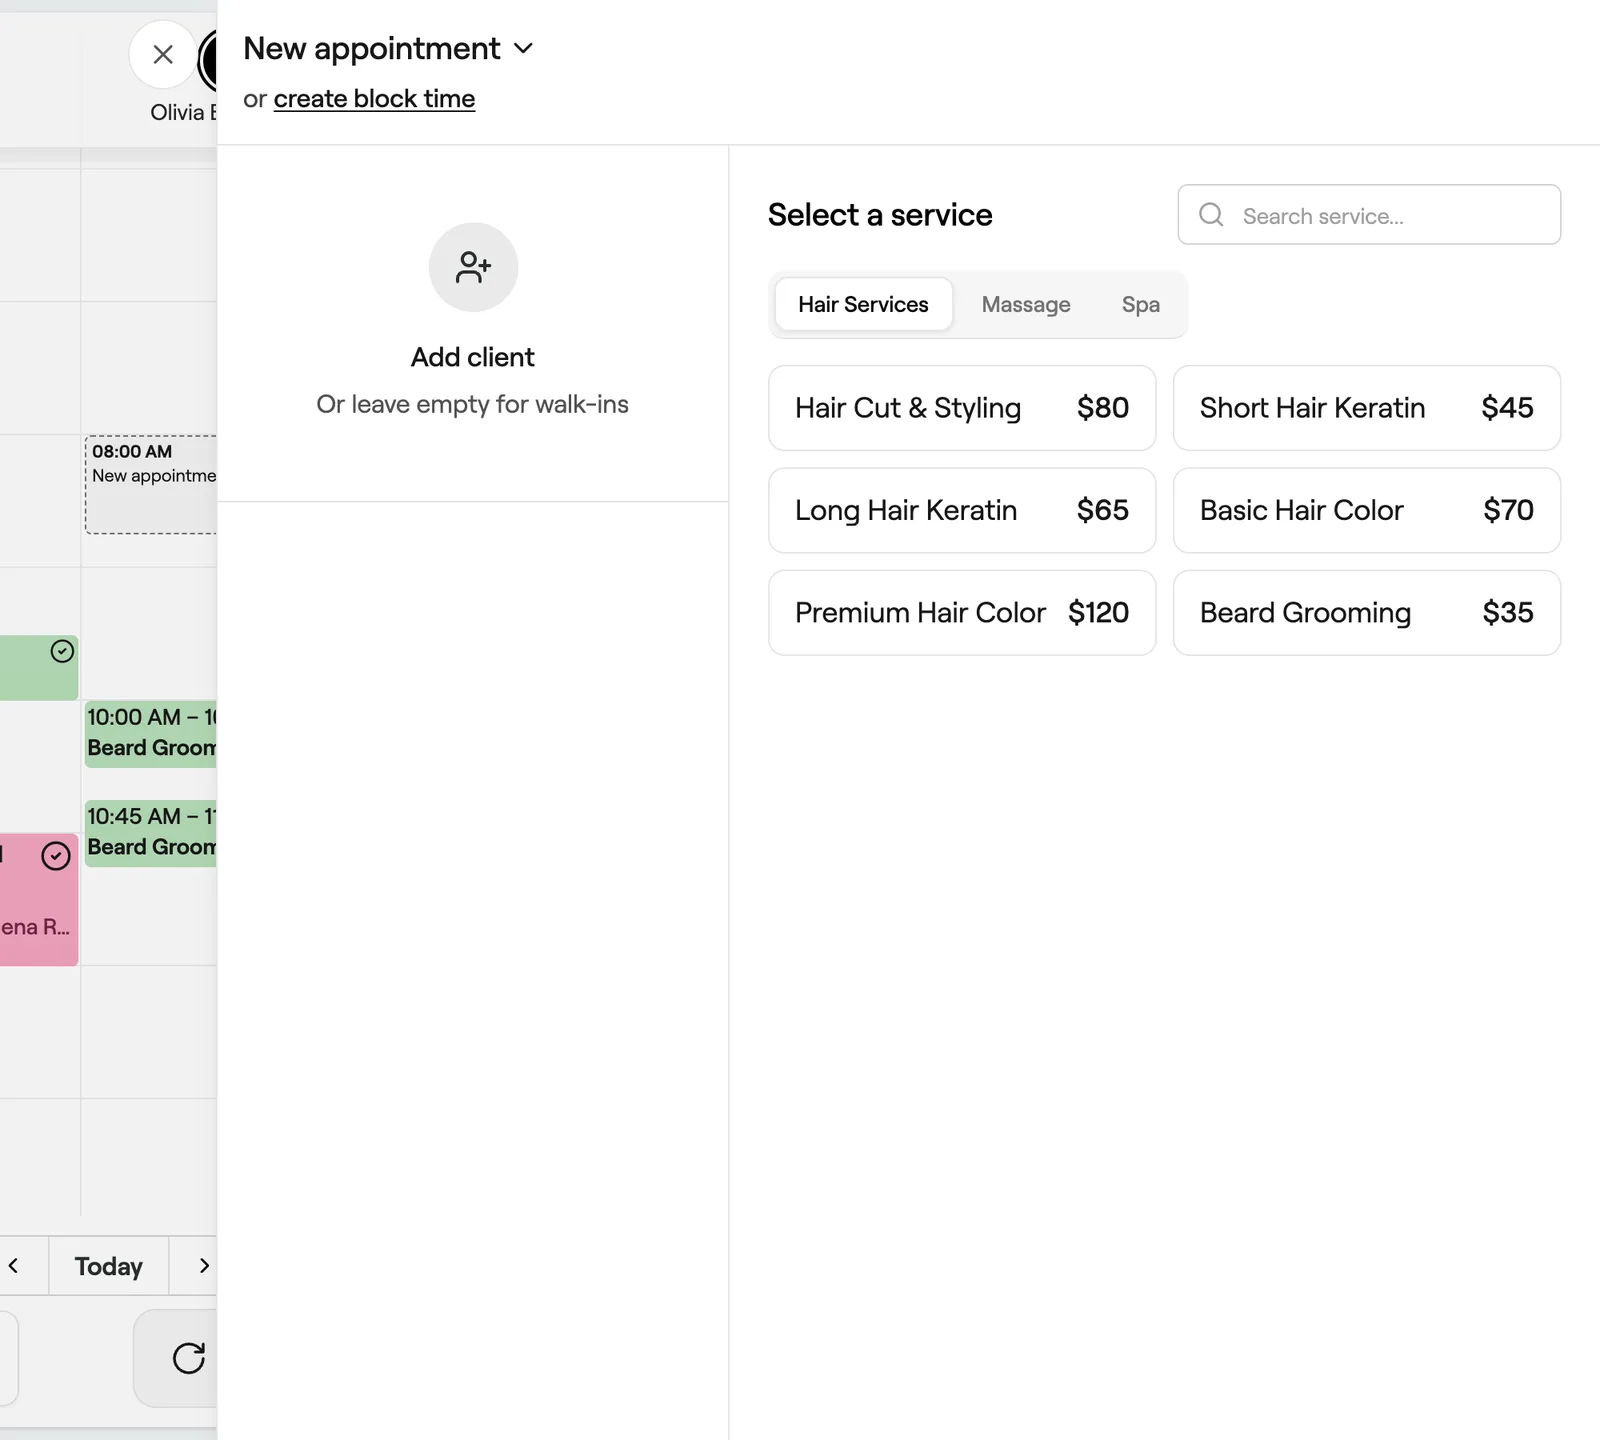Select Beard Grooming $35 service card
This screenshot has width=1600, height=1440.
(1367, 613)
